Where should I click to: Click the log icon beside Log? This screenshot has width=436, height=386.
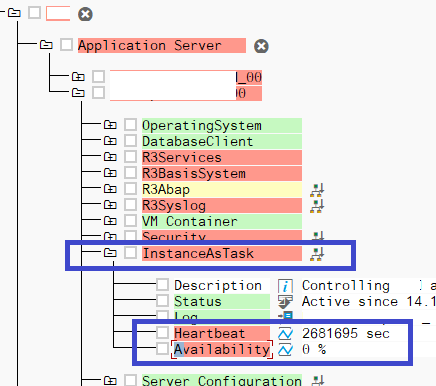coord(285,315)
